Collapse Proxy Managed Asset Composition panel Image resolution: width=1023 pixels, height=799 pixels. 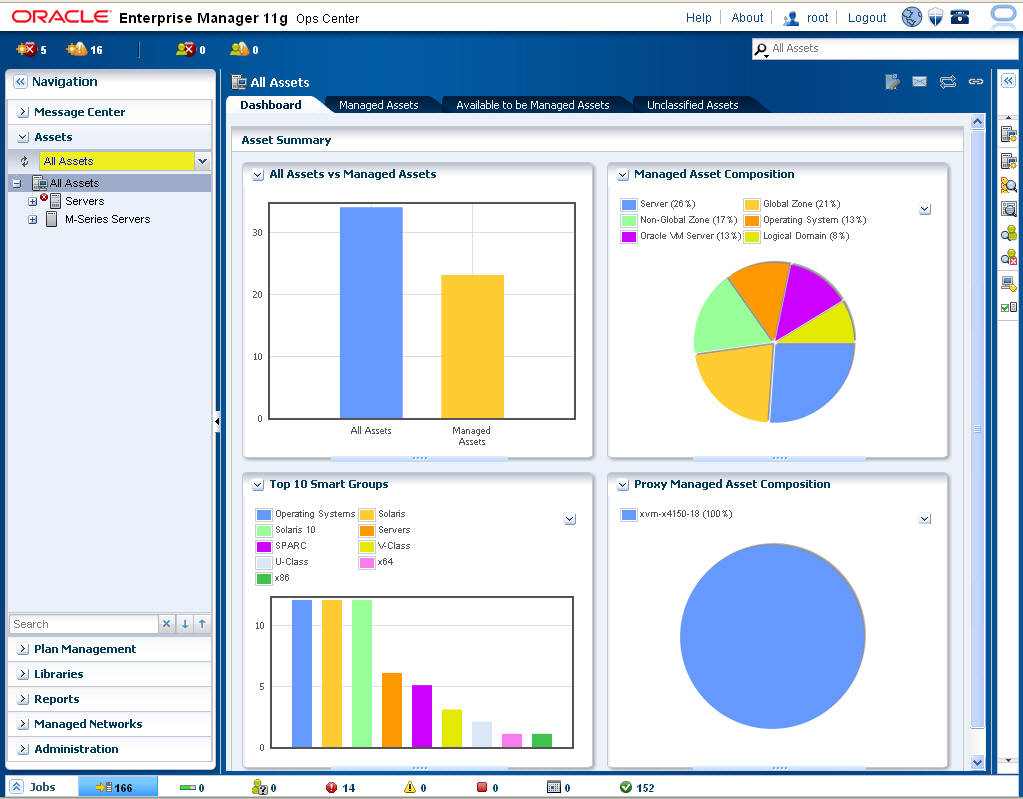pos(622,485)
